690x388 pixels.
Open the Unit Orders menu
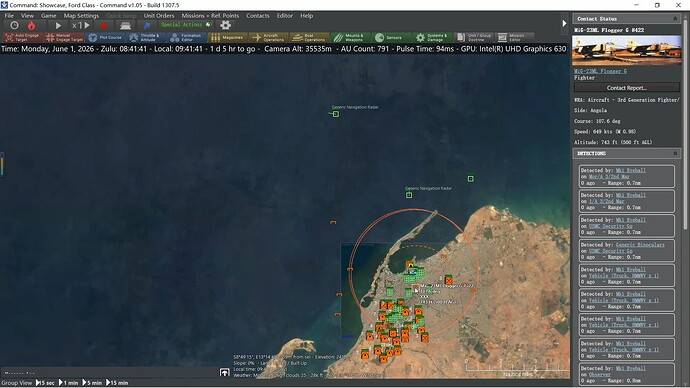click(x=159, y=15)
